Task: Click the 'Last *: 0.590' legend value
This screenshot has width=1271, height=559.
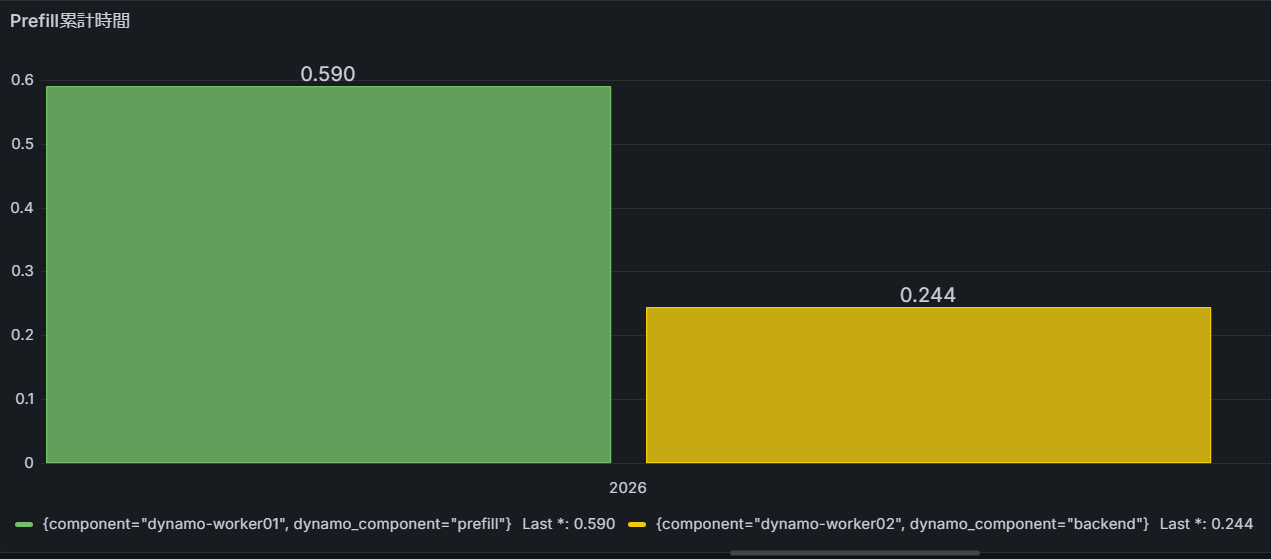Action: (568, 524)
